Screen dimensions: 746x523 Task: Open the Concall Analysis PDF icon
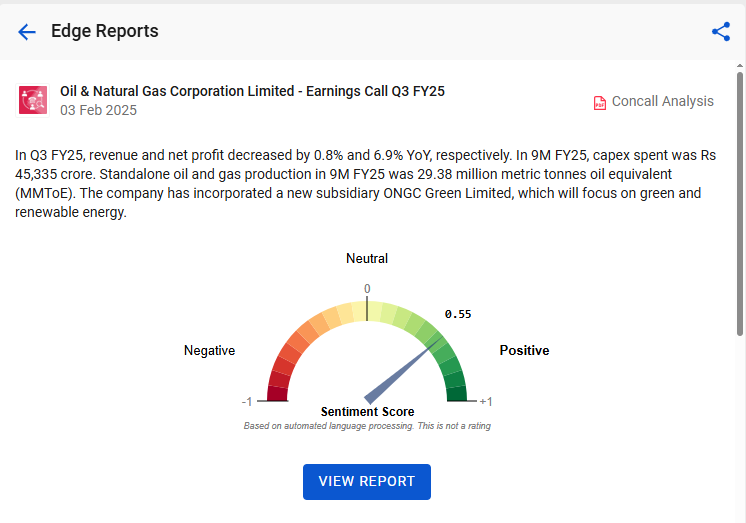tap(599, 102)
